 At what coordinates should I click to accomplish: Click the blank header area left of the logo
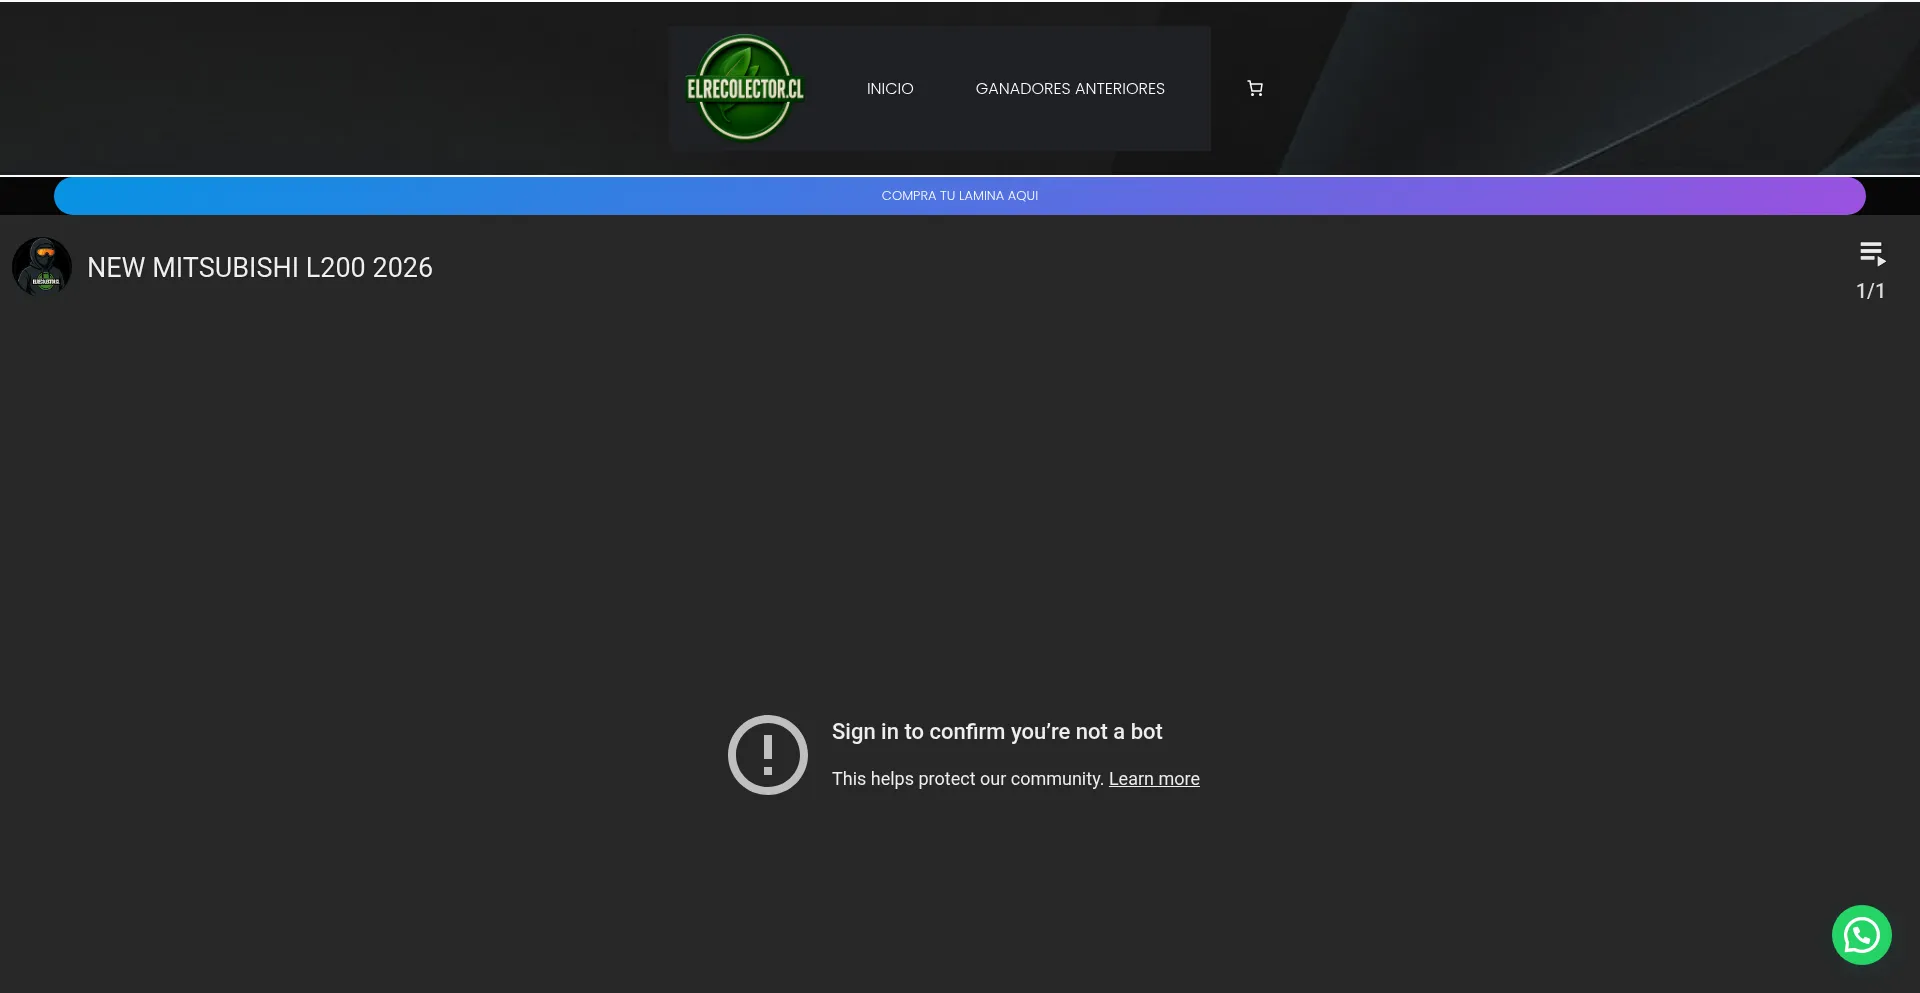(x=330, y=89)
